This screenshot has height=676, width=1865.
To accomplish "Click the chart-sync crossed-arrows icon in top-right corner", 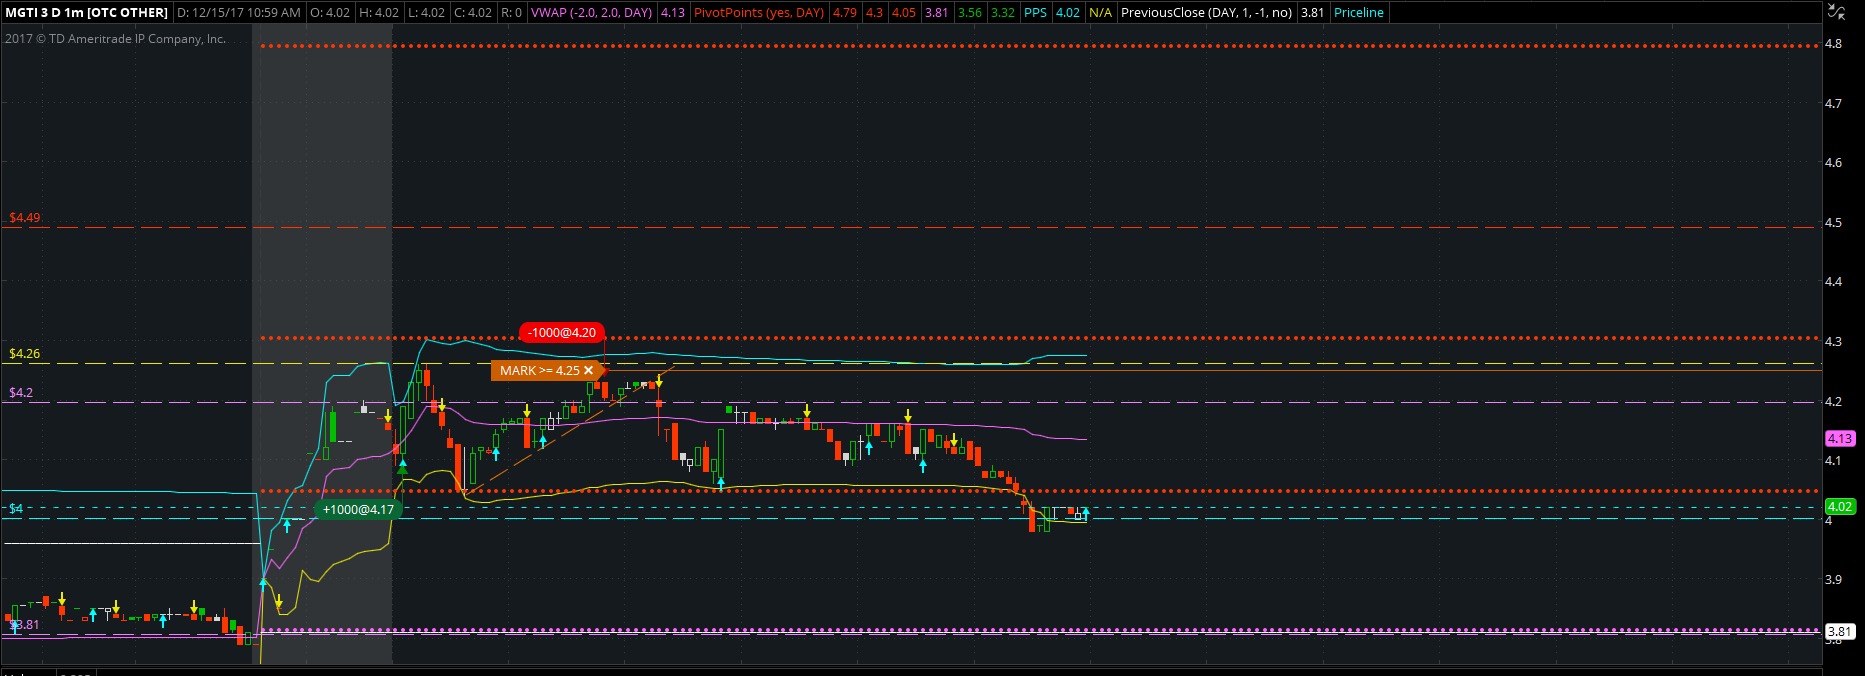I will tap(1836, 12).
